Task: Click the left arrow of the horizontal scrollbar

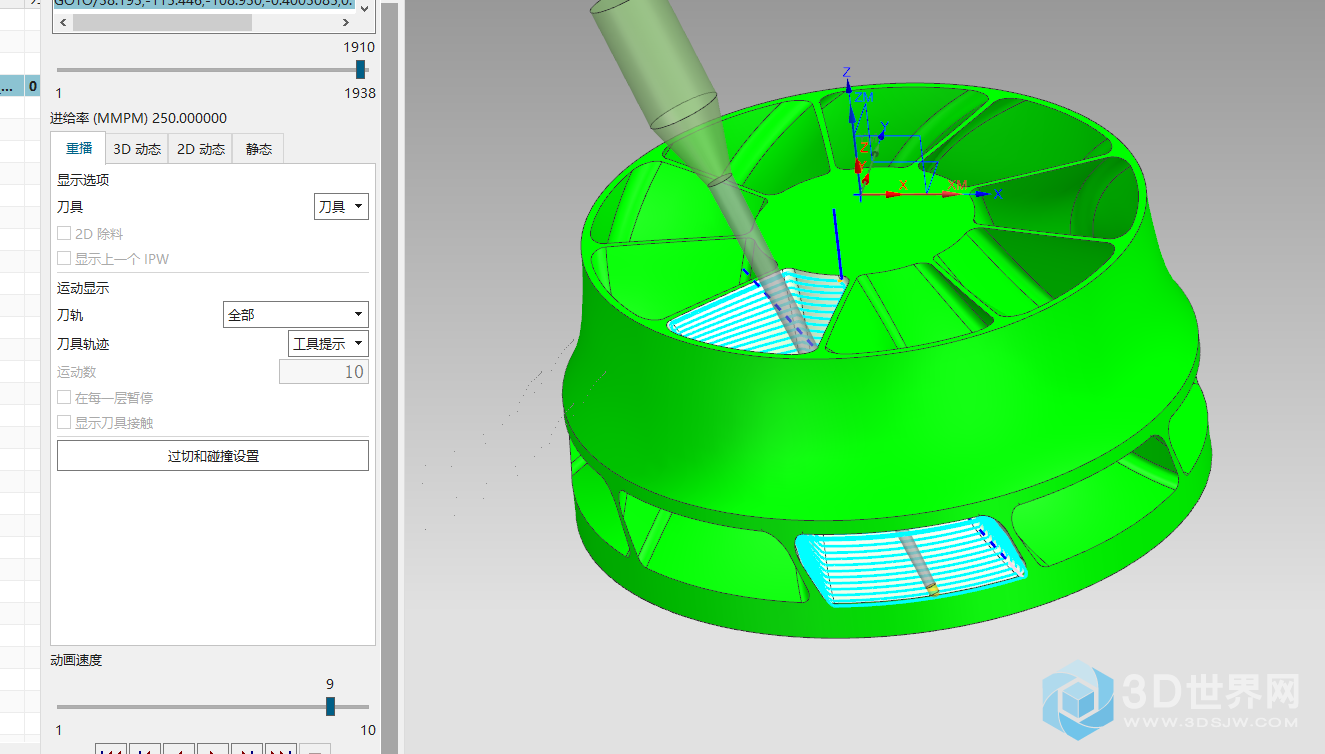Action: pos(63,21)
